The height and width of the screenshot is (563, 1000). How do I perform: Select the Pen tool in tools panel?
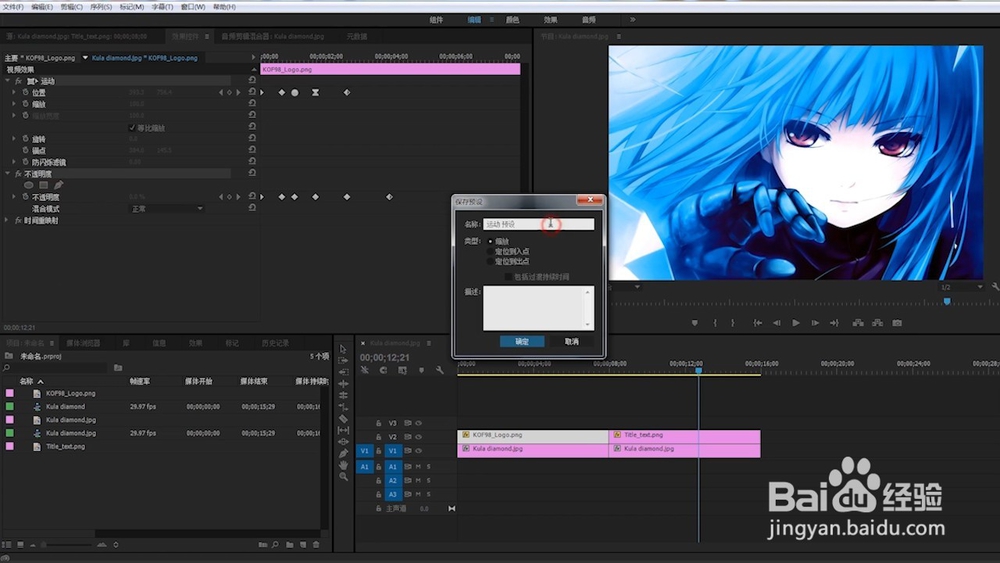pyautogui.click(x=343, y=453)
